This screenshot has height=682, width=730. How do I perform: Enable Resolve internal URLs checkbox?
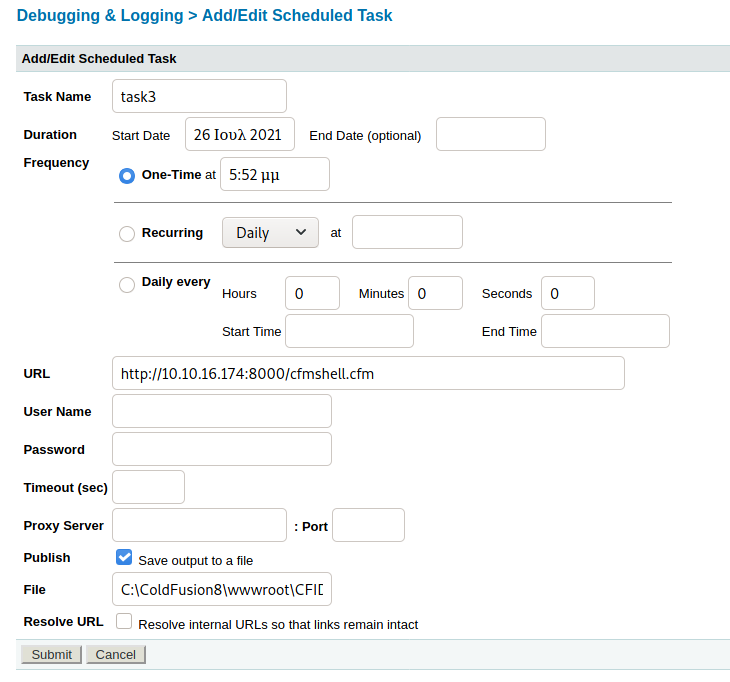(124, 622)
